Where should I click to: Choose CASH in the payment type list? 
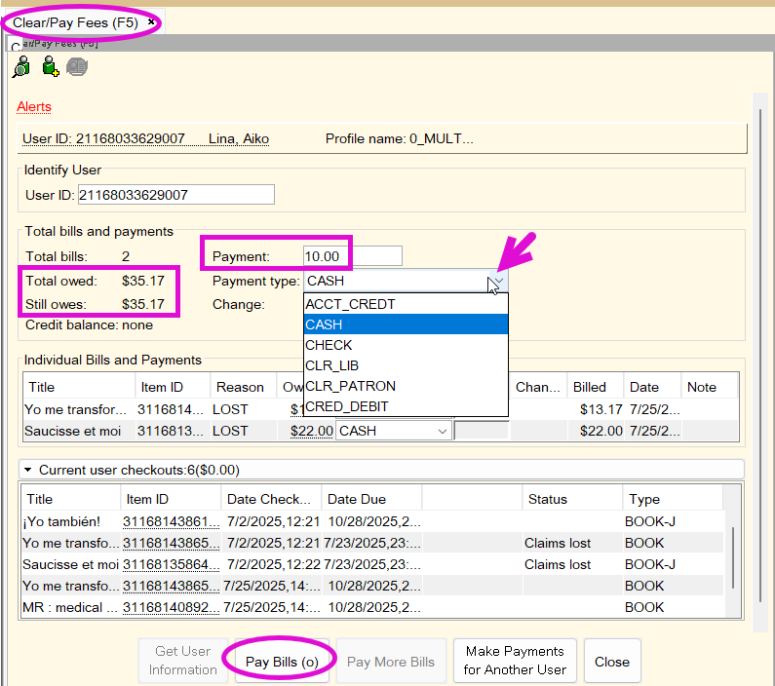[x=406, y=325]
